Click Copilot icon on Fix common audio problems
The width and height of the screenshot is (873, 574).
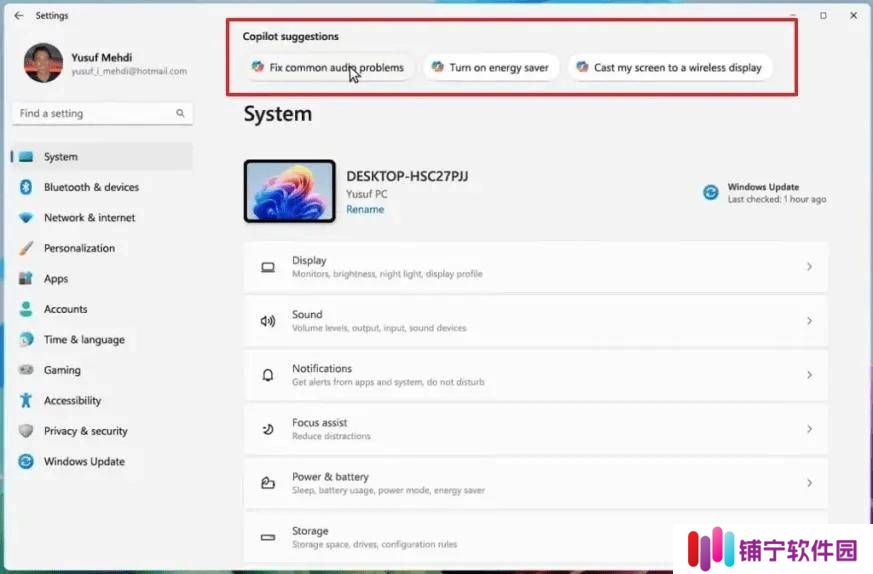click(x=257, y=67)
